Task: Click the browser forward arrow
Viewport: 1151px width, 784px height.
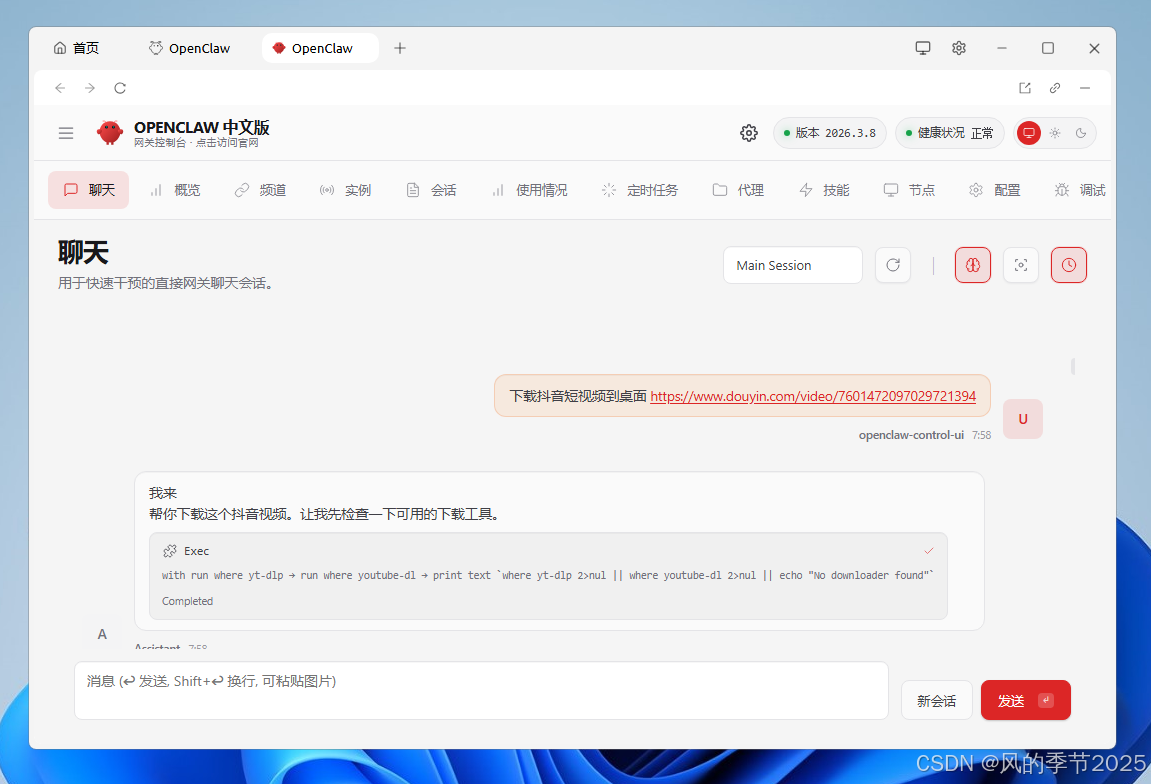Action: click(x=90, y=88)
